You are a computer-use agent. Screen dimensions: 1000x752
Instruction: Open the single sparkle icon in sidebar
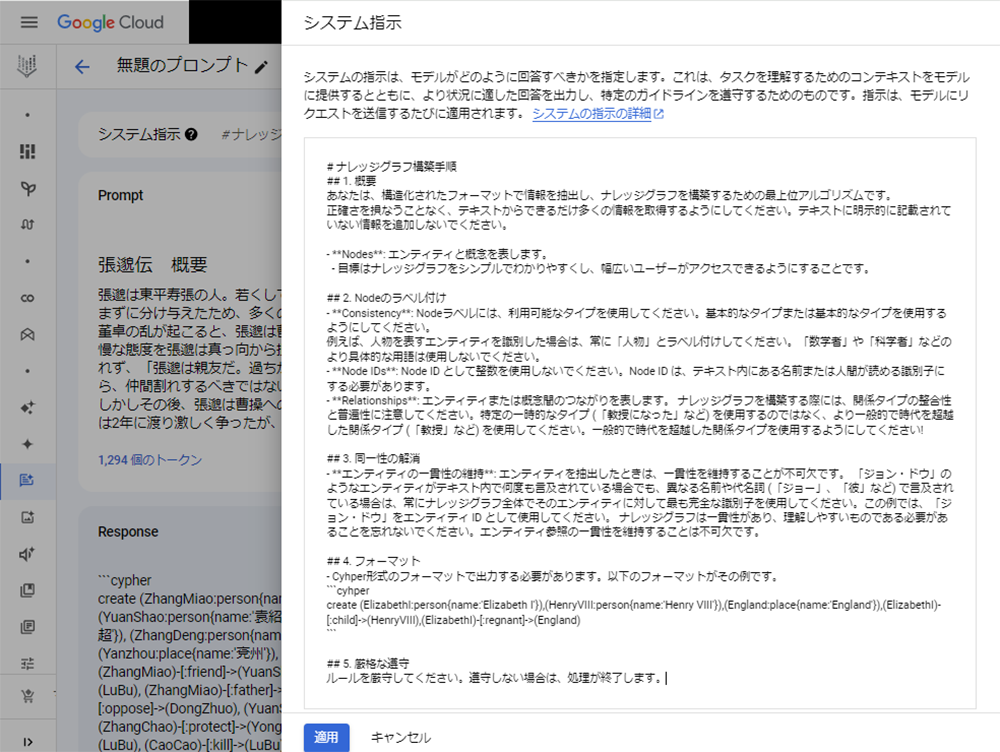click(27, 444)
